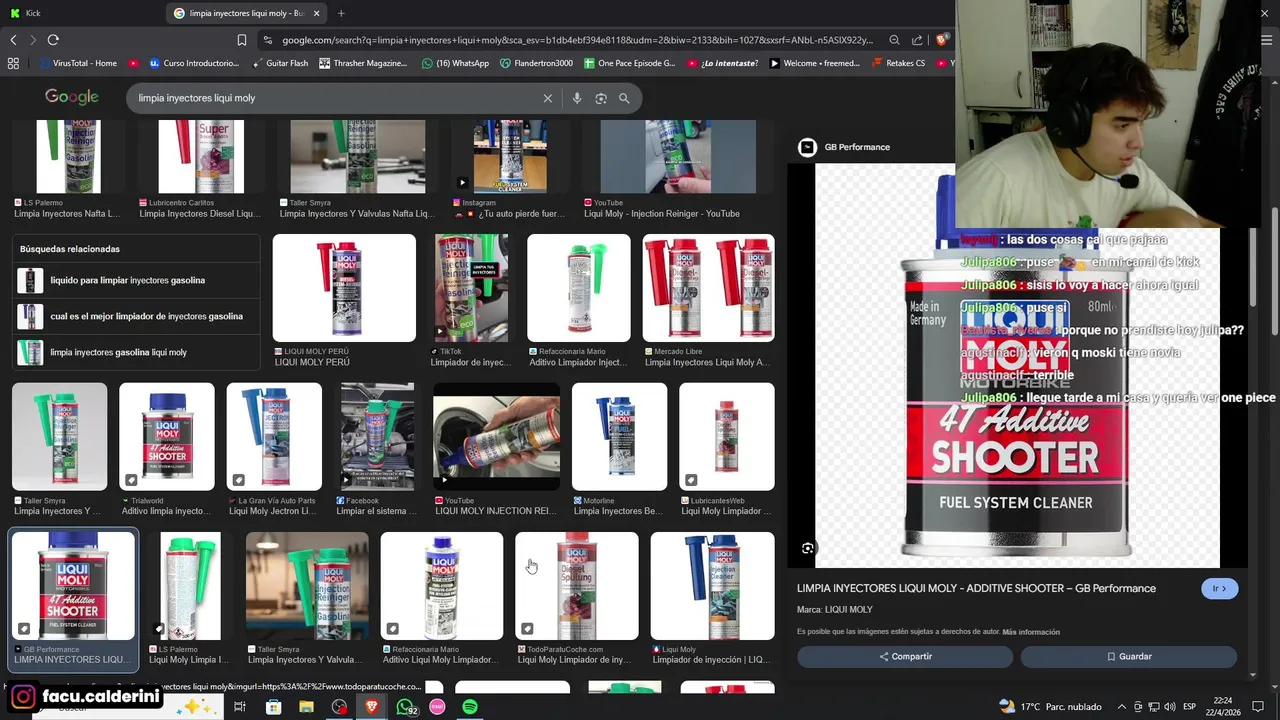Image resolution: width=1280 pixels, height=720 pixels.
Task: Open the pink round app in taskbar
Action: pos(437,707)
